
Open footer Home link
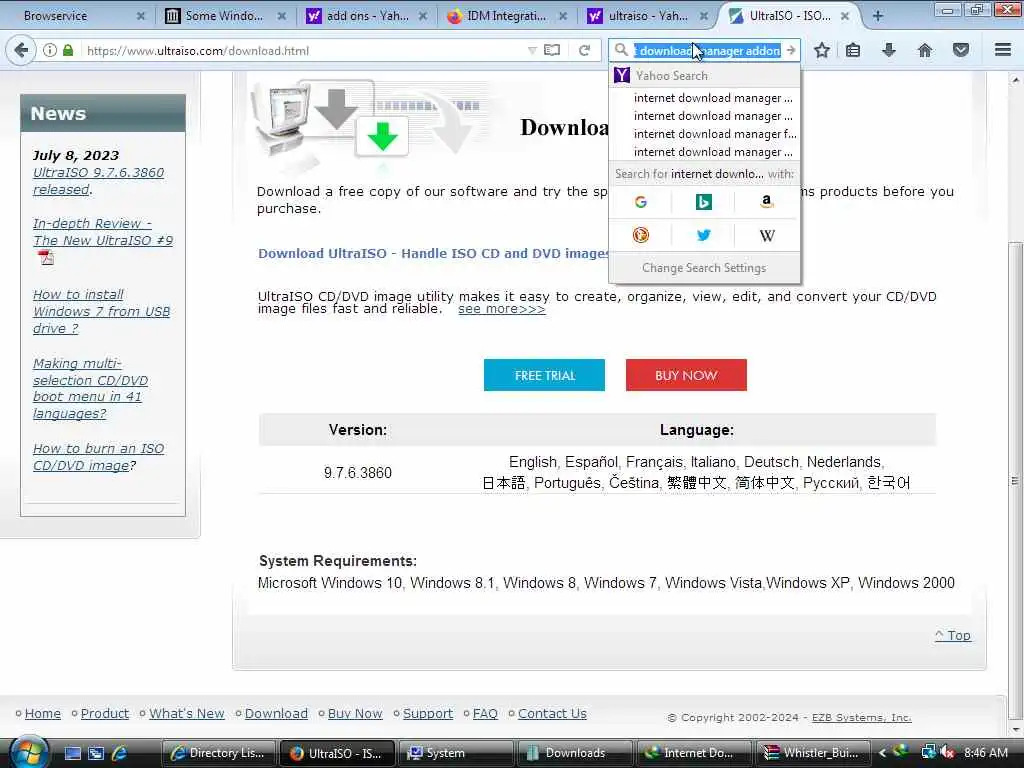tap(42, 714)
